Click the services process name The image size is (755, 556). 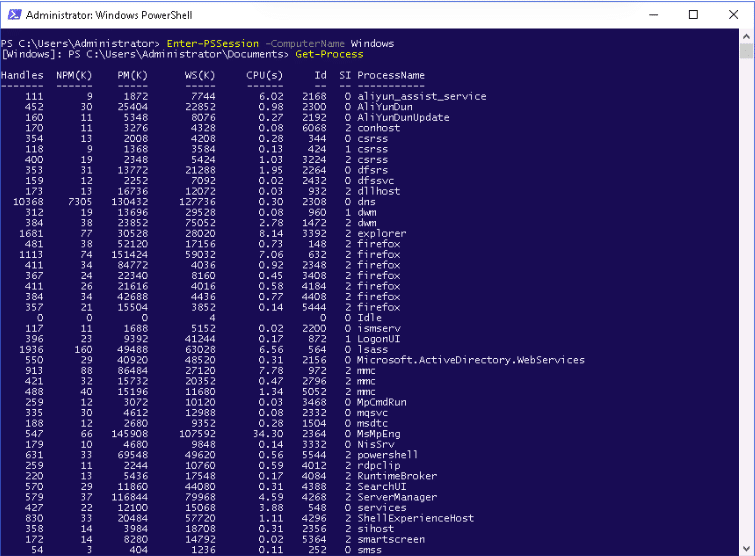tap(382, 508)
